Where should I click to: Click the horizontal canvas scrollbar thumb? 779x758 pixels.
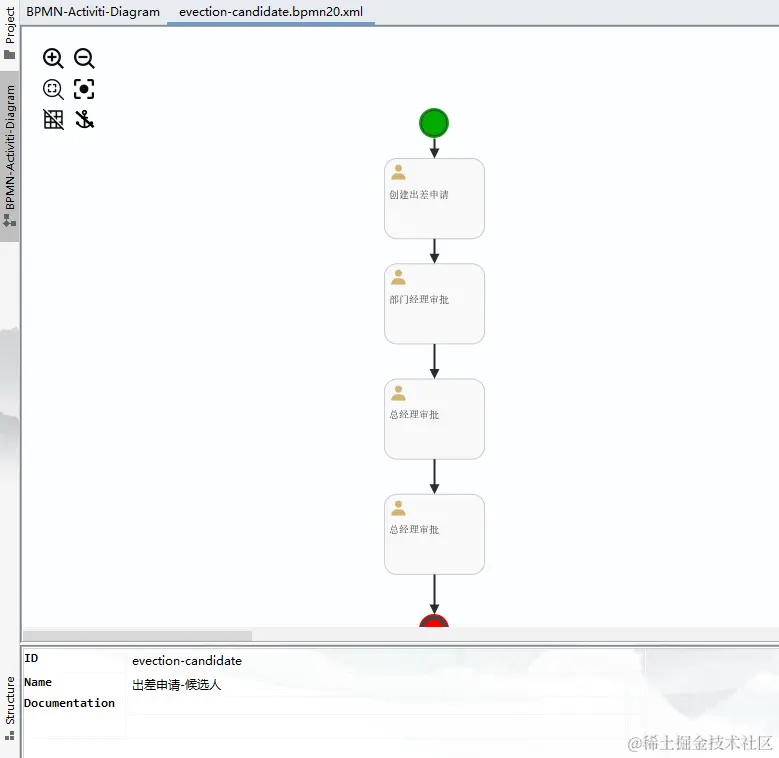pyautogui.click(x=138, y=636)
